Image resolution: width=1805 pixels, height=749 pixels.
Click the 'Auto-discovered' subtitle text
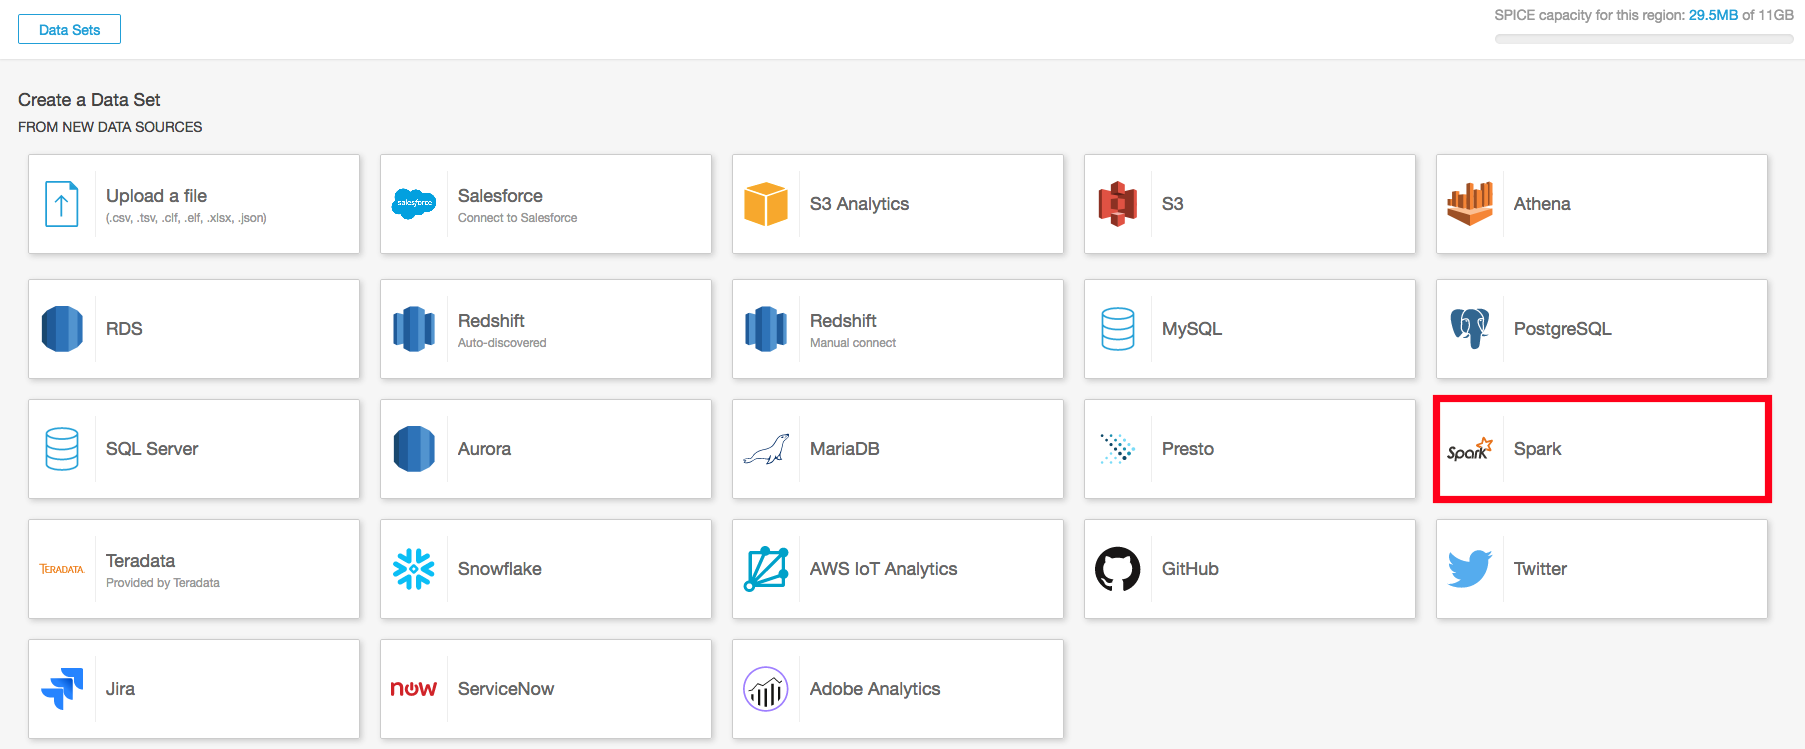[x=502, y=343]
